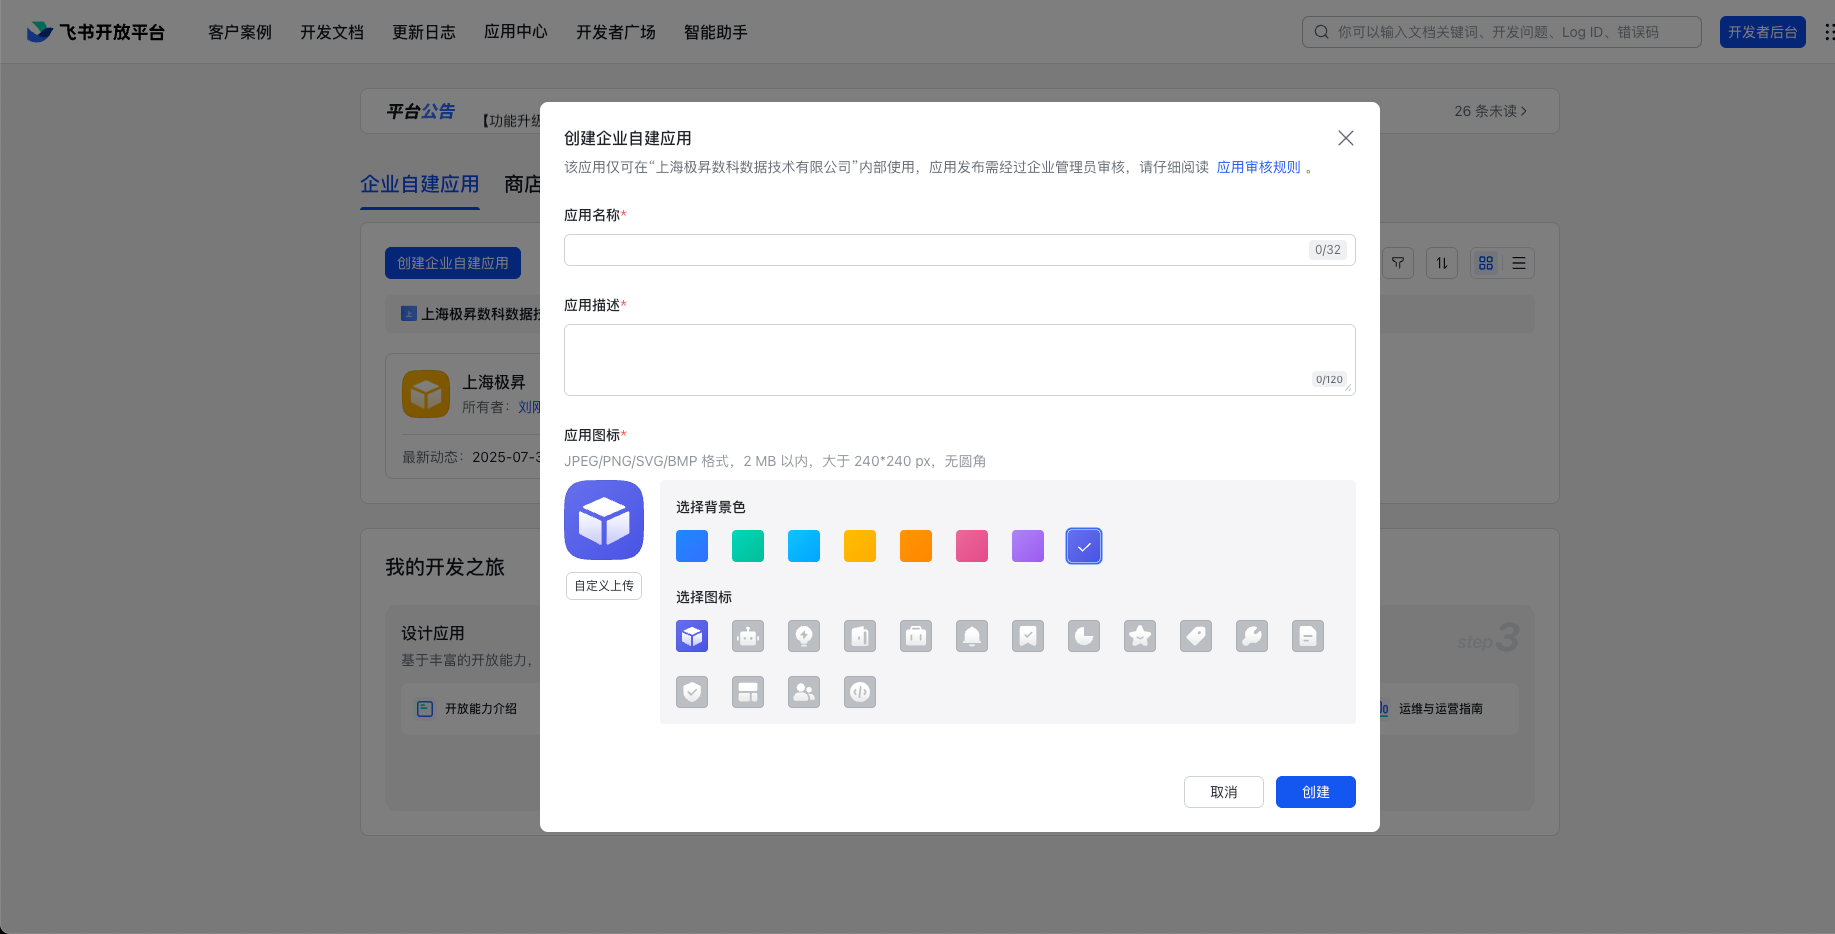1835x934 pixels.
Task: Select the briefcase icon
Action: [915, 636]
